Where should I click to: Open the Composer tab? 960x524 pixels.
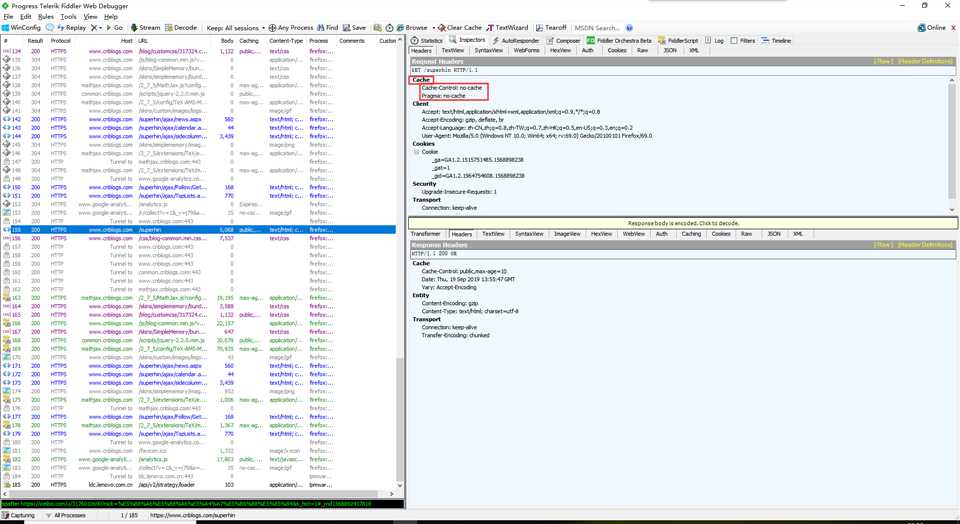click(563, 40)
